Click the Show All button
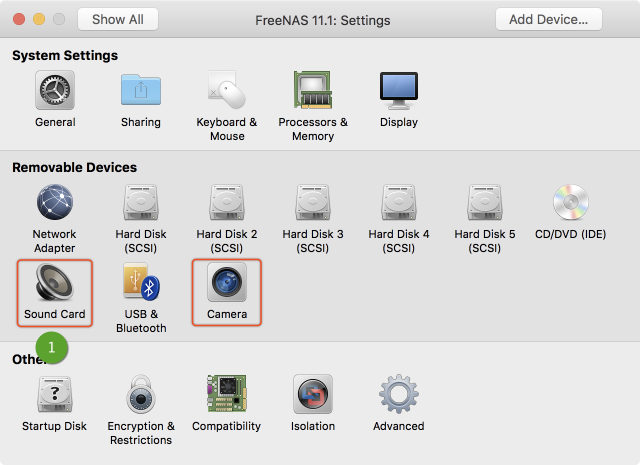This screenshot has height=465, width=640. [x=118, y=19]
